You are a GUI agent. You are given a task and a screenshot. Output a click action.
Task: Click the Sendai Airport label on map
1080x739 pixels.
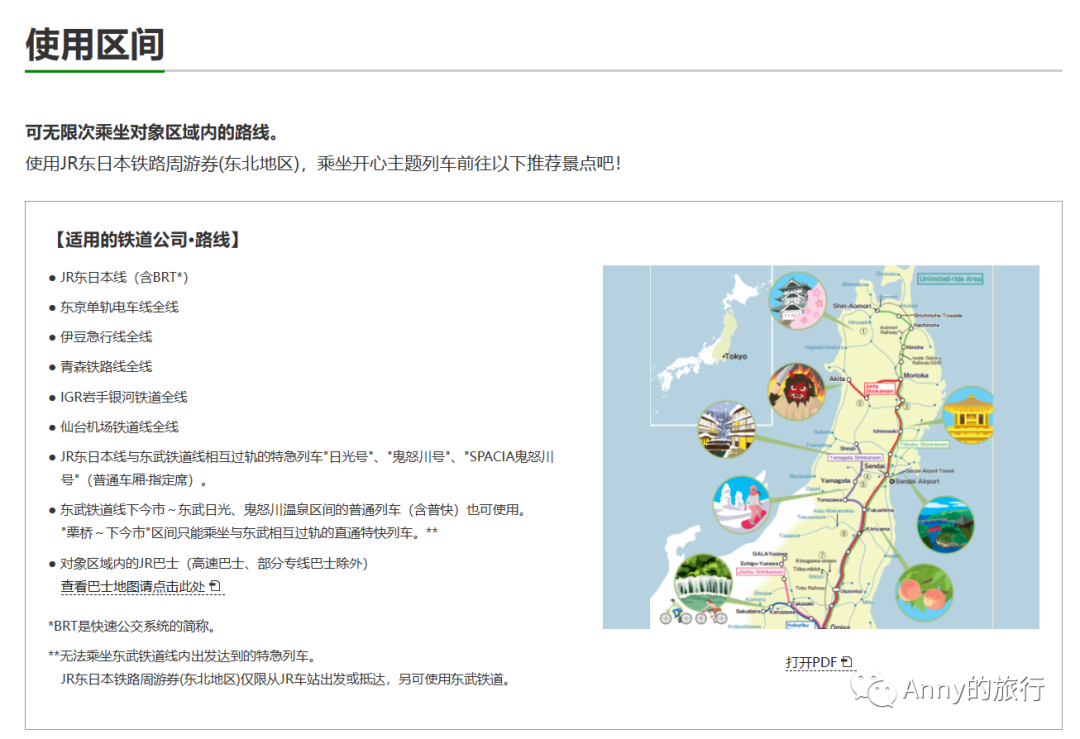(917, 481)
